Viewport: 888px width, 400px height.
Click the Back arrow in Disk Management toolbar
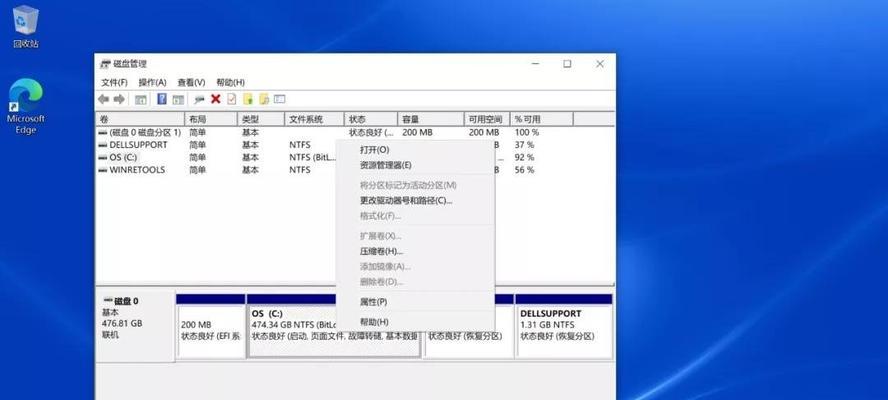coord(103,100)
